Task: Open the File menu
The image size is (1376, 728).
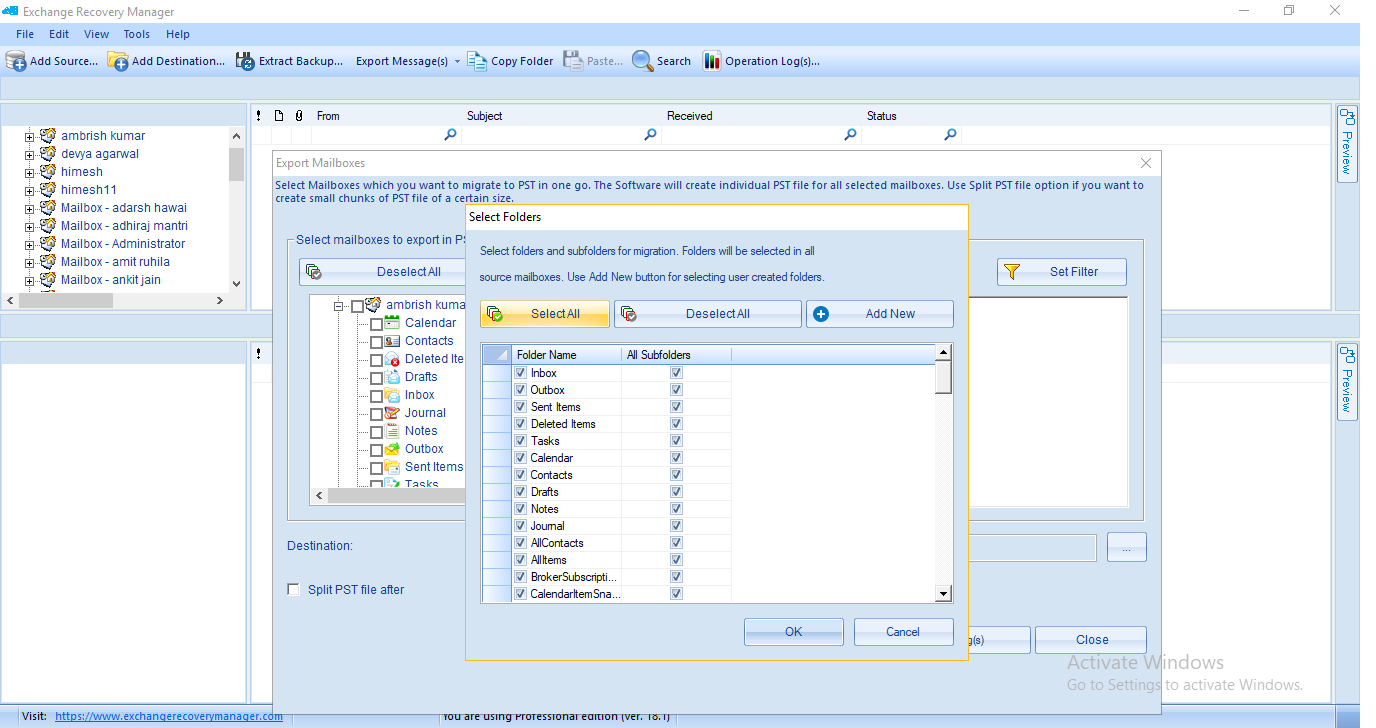Action: (x=25, y=34)
